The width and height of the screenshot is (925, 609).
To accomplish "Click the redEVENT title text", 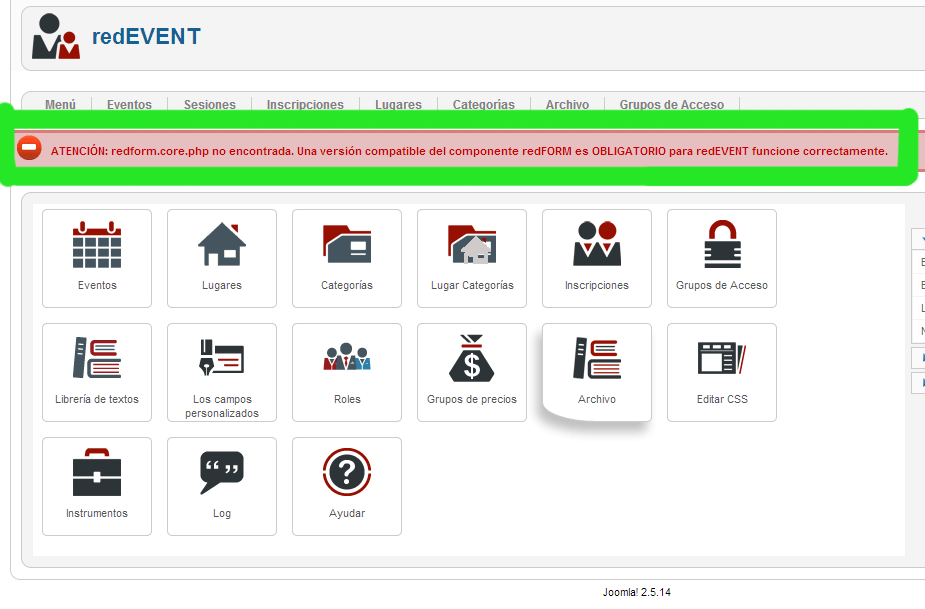I will (146, 37).
